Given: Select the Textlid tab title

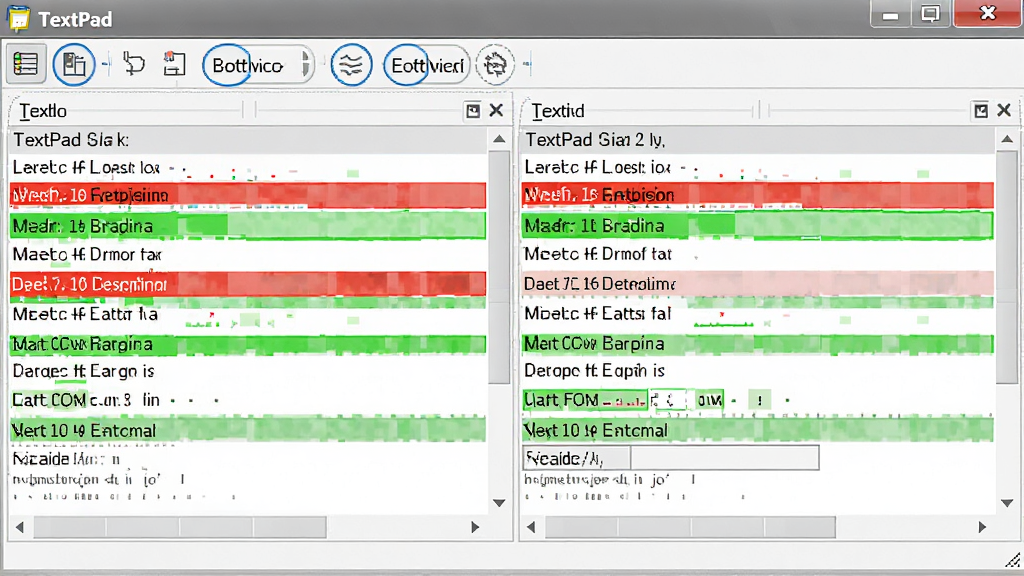Looking at the screenshot, I should [558, 111].
